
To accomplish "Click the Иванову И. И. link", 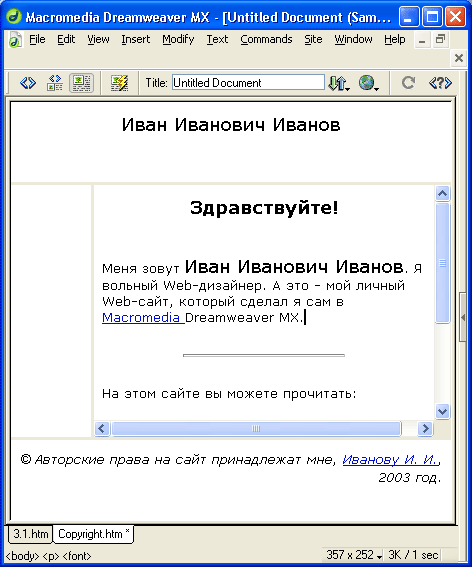I will pyautogui.click(x=391, y=459).
